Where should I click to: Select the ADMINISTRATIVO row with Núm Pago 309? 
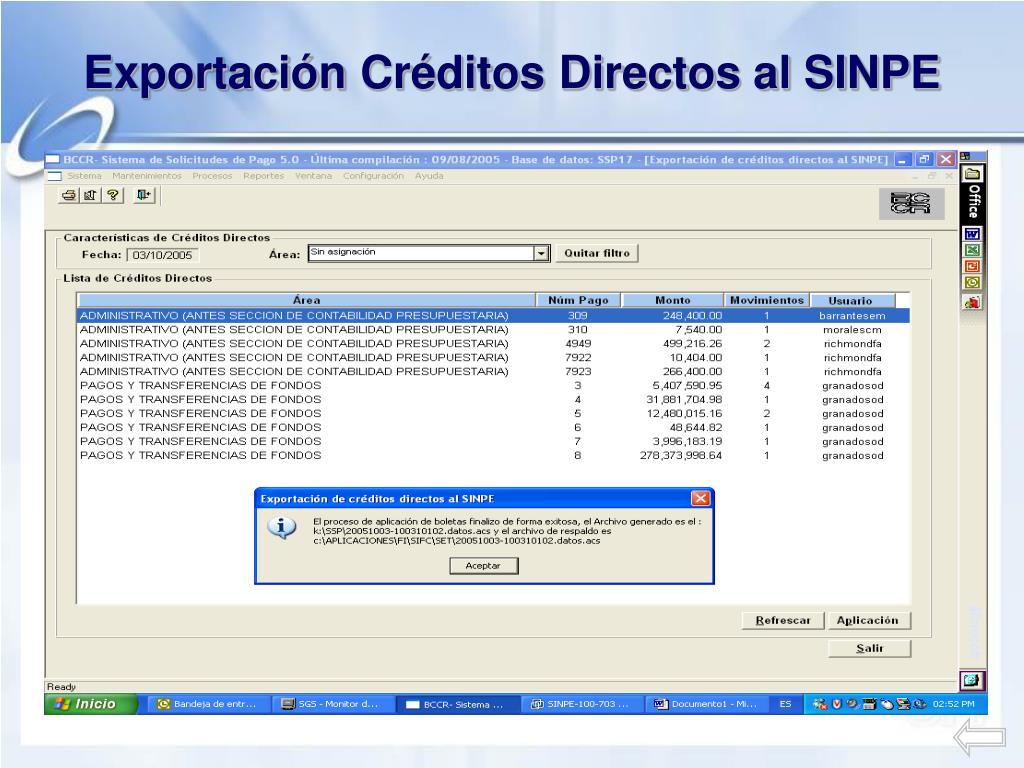point(493,316)
